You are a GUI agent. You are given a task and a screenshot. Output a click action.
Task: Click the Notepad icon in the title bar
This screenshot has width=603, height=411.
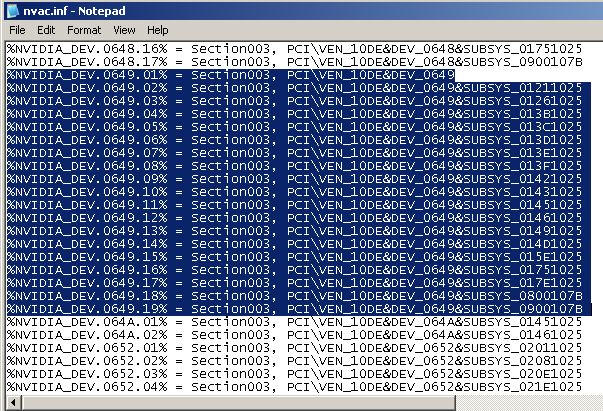point(13,11)
